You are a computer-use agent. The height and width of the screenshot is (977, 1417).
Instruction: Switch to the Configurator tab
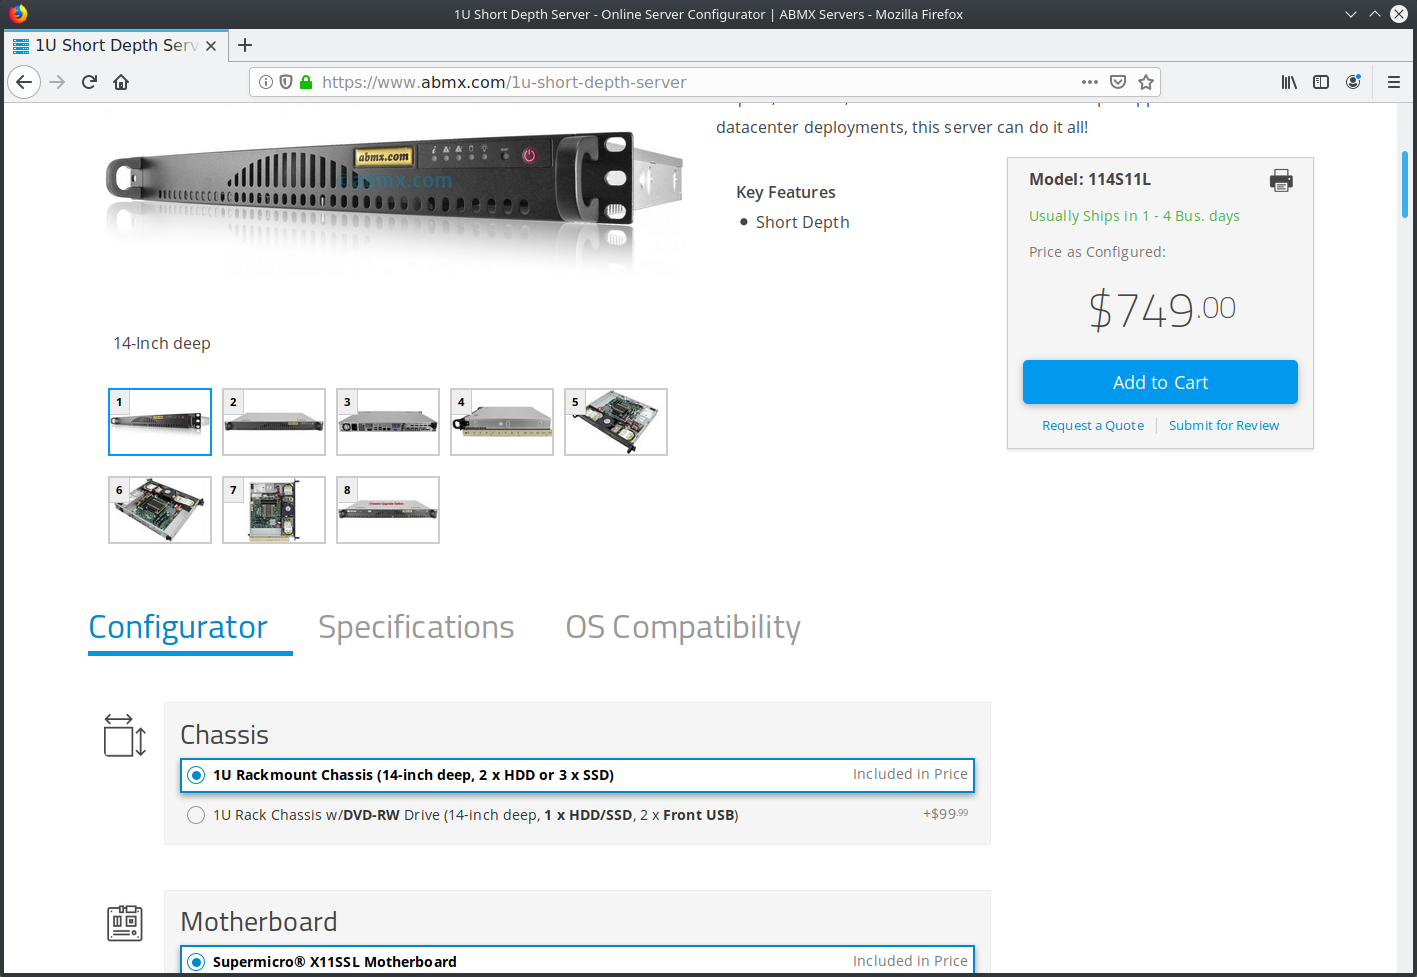[x=178, y=627]
